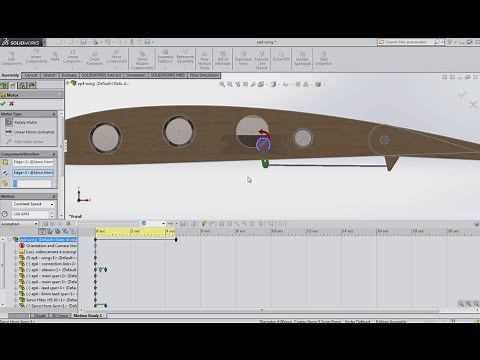Click the confirmation corner red X
Screen dimensions: 480x360
coord(473,105)
